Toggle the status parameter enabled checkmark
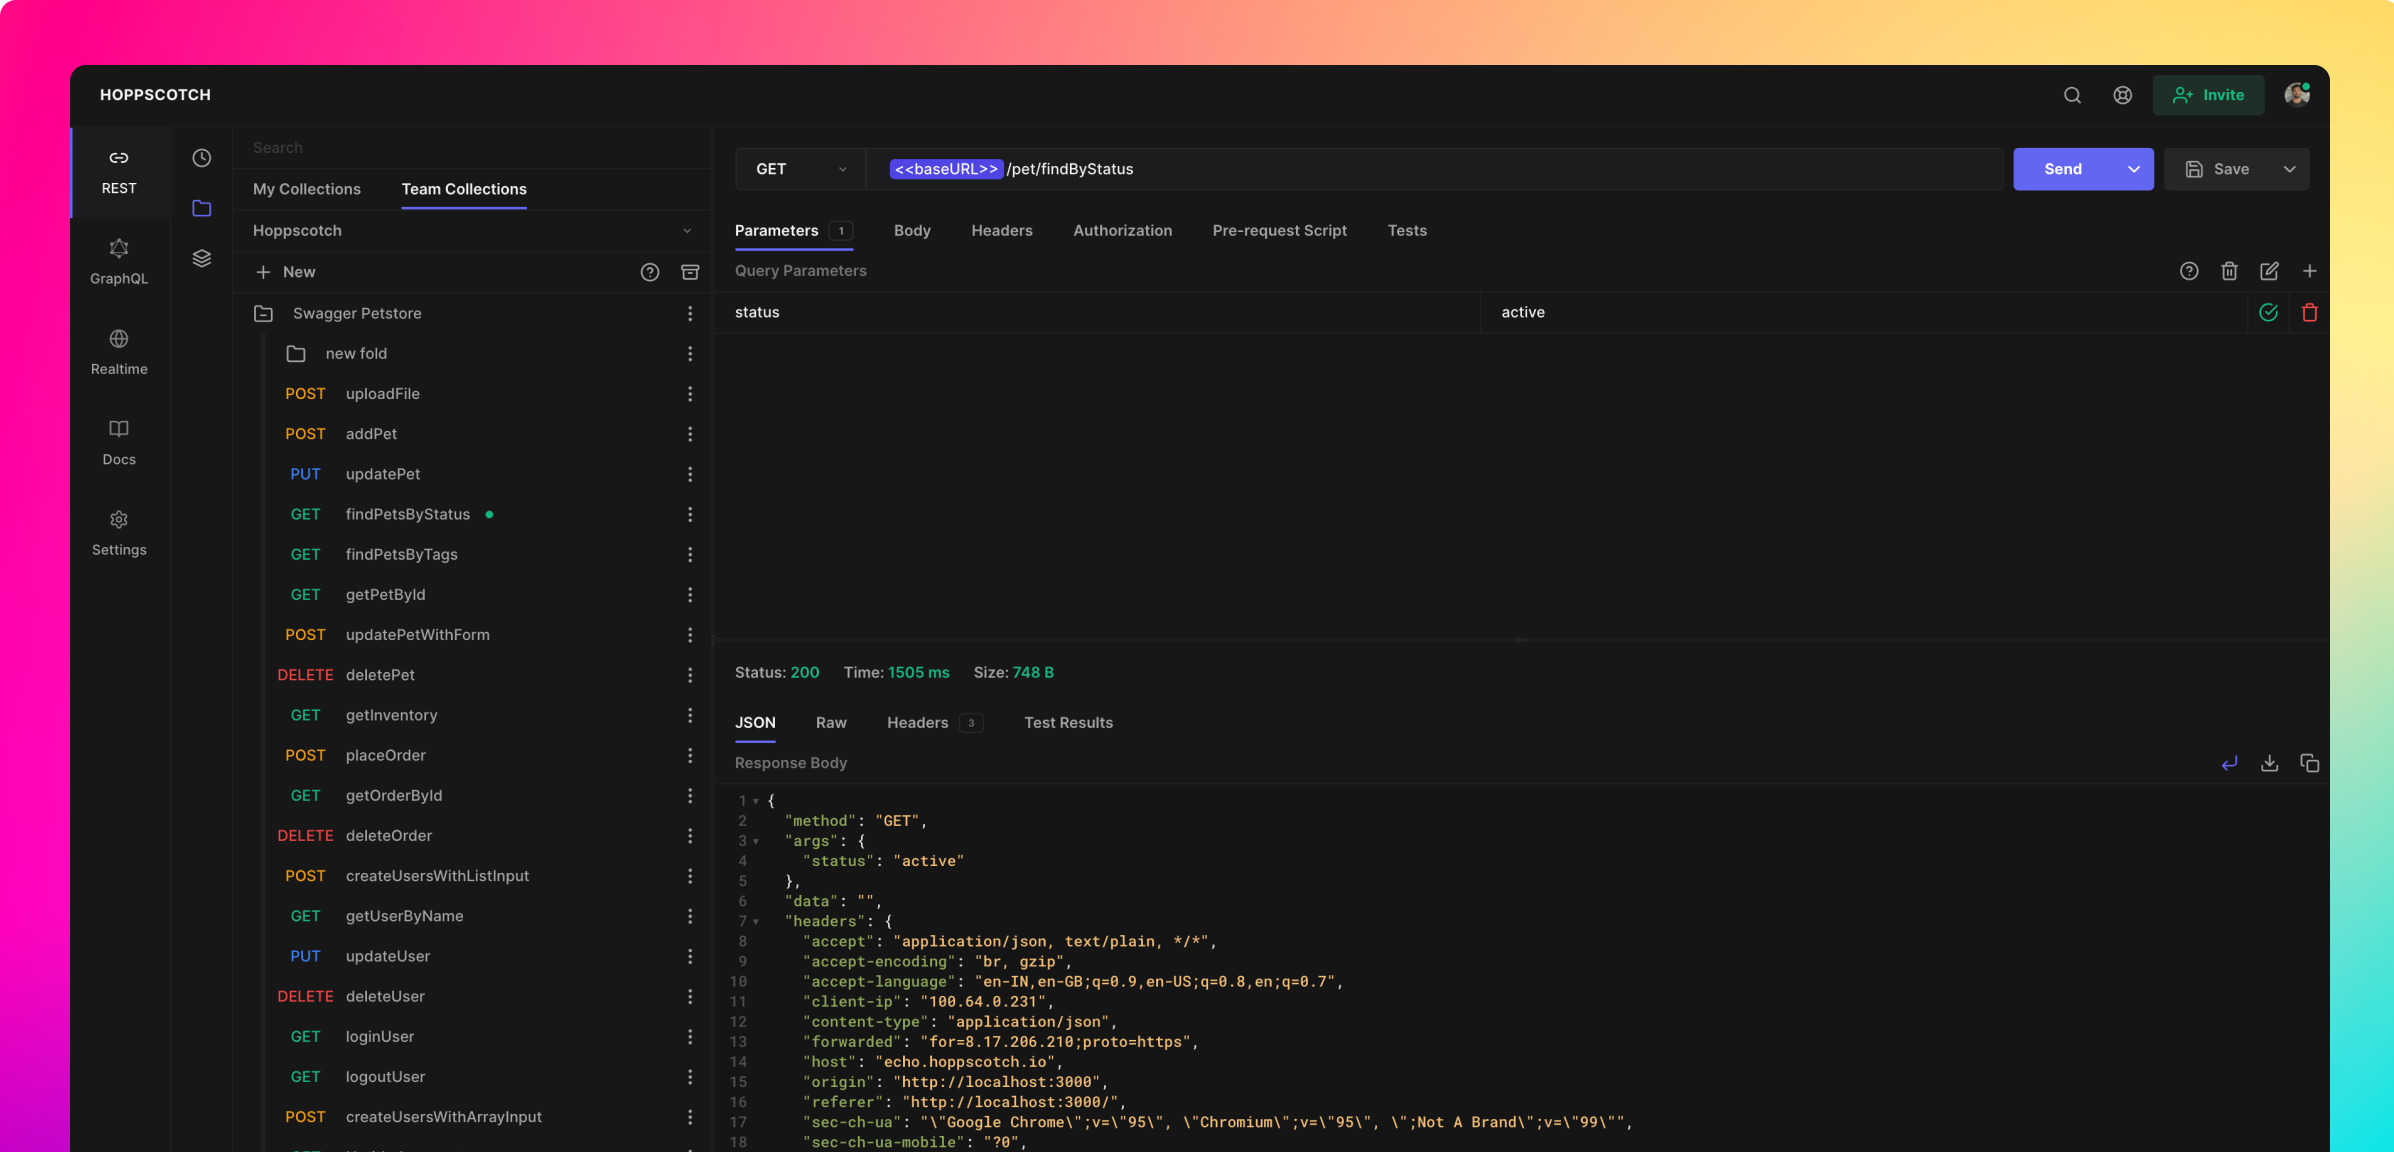This screenshot has height=1152, width=2394. pos(2269,312)
